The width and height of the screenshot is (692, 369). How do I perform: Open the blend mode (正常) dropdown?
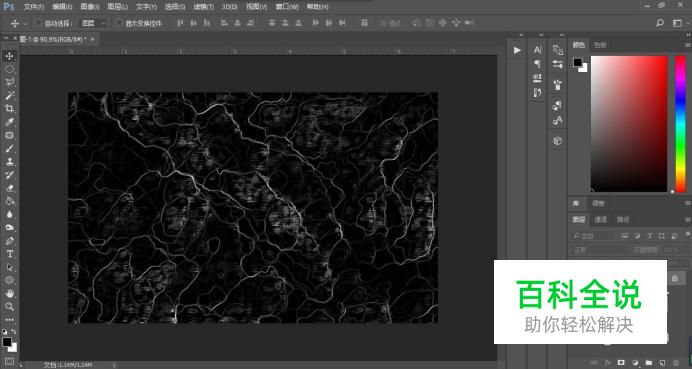(x=599, y=250)
